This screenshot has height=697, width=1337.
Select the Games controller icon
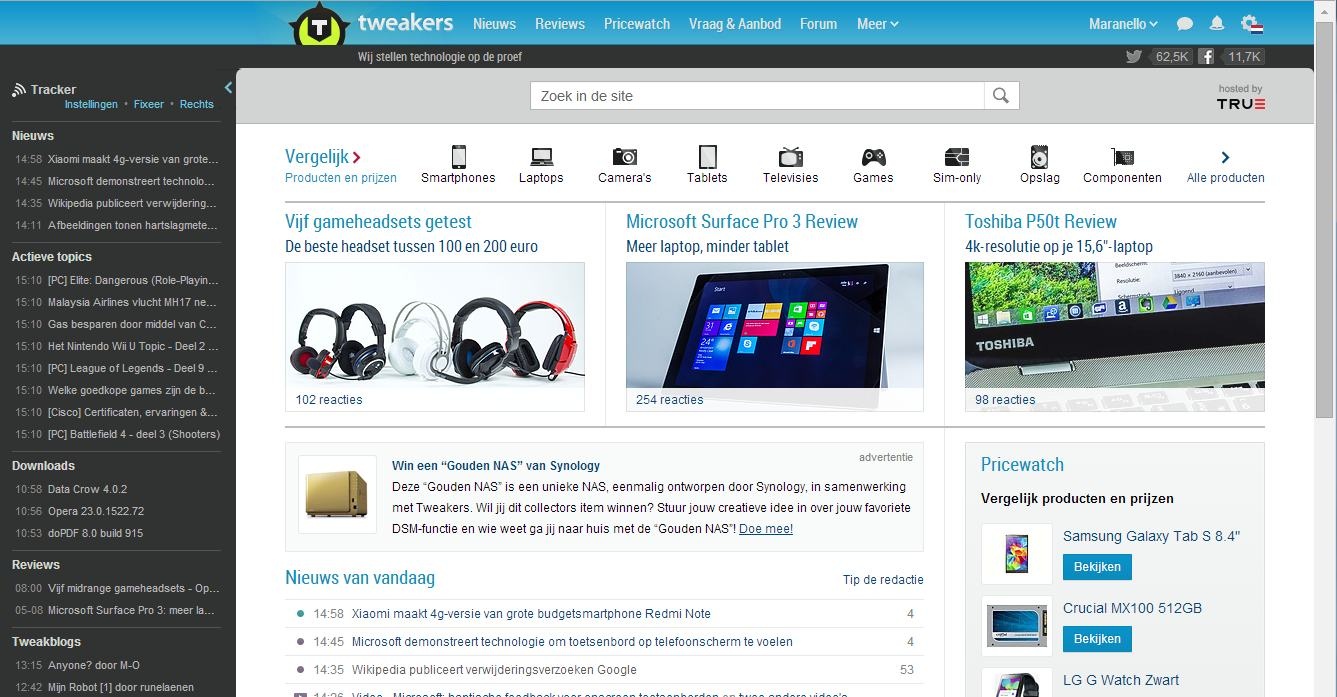click(x=873, y=157)
